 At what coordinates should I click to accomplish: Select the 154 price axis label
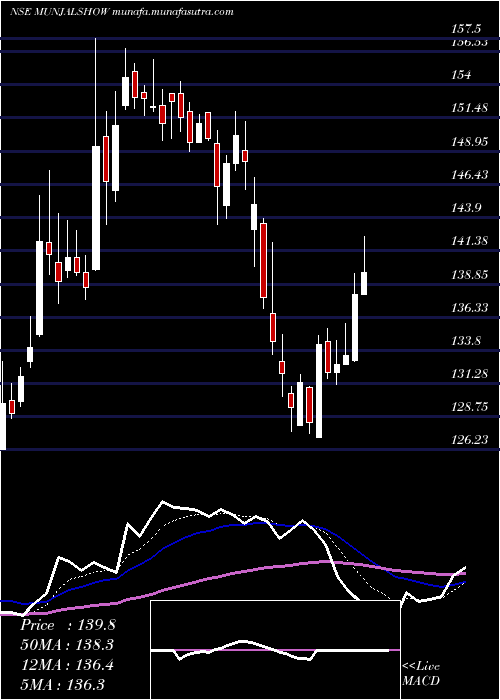[x=462, y=75]
